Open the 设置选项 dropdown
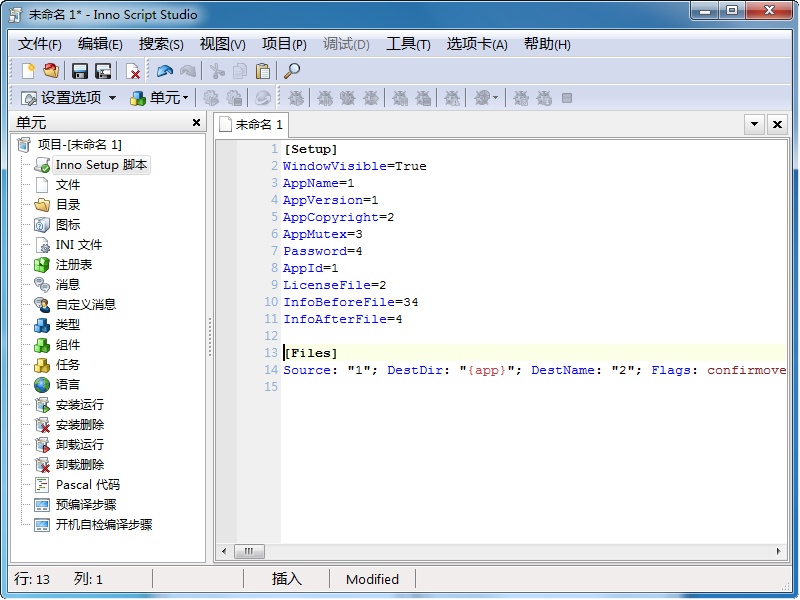The image size is (800, 600). click(69, 98)
